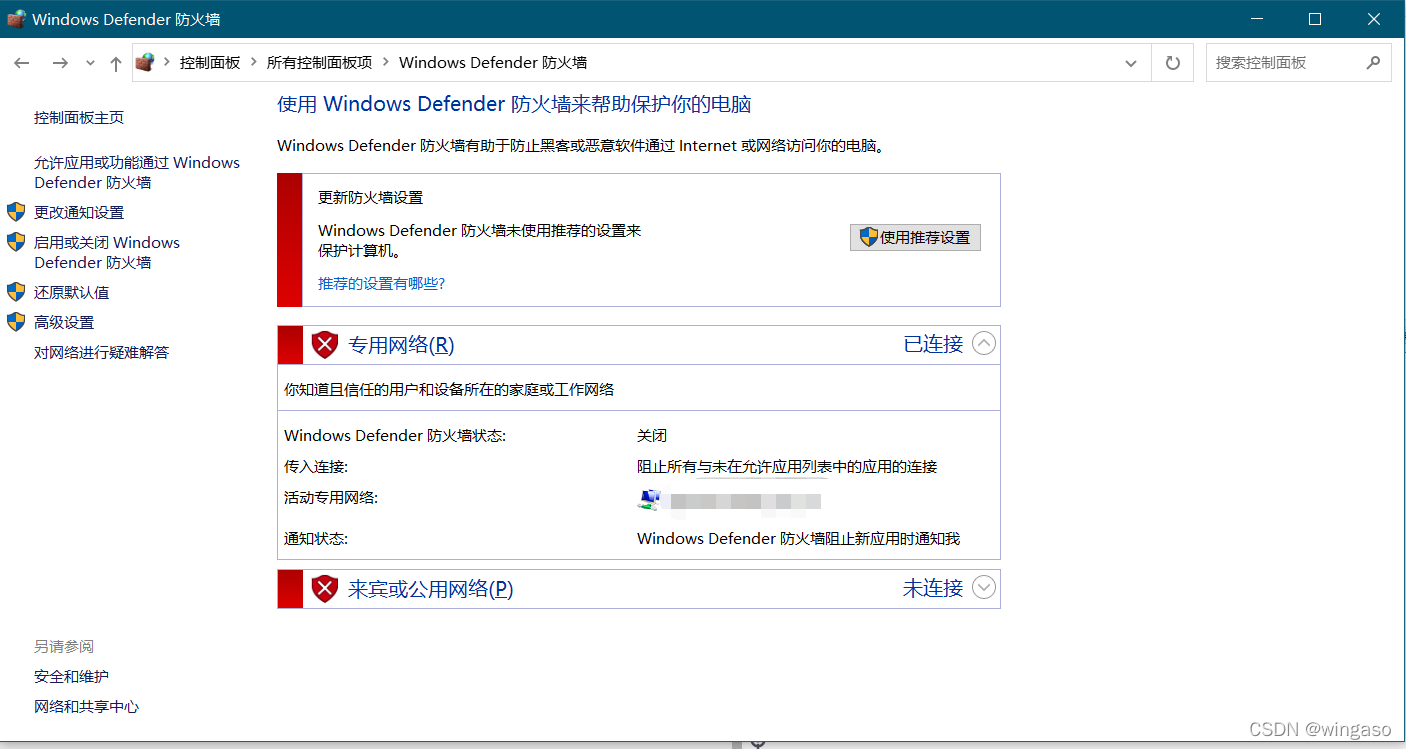Viewport: 1406px width, 749px height.
Task: Click the back navigation arrow
Action: pyautogui.click(x=22, y=63)
